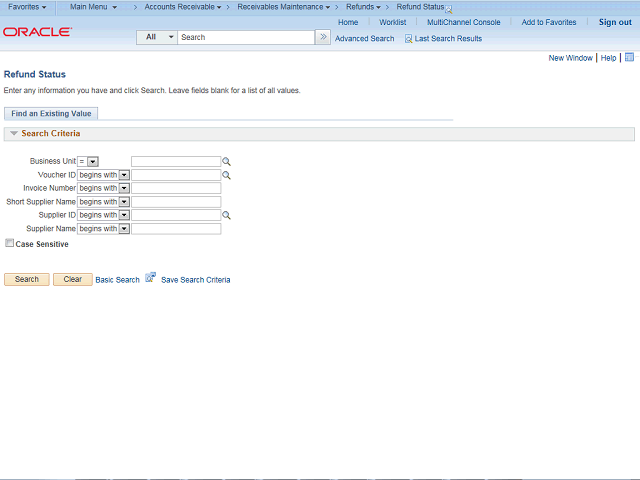
Task: Open the Main Menu dropdown
Action: click(x=93, y=7)
